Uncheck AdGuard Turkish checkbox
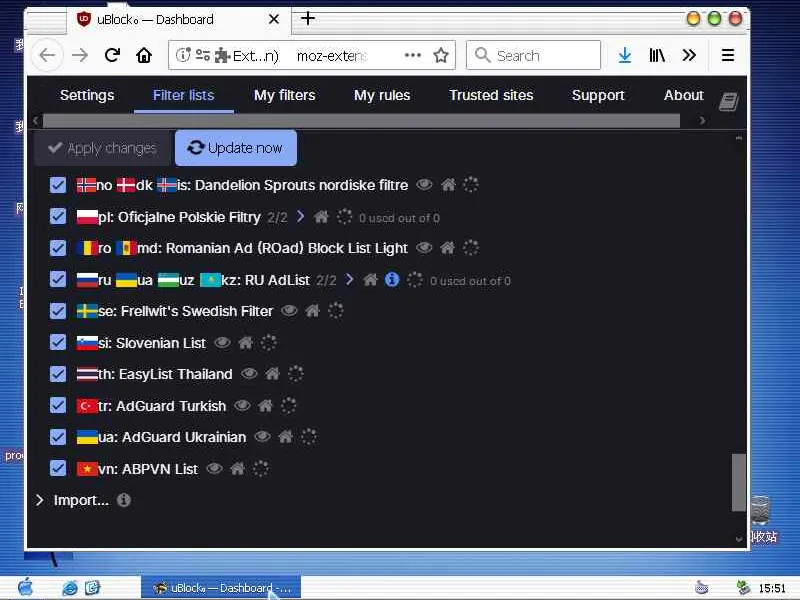This screenshot has width=800, height=600. coord(58,406)
